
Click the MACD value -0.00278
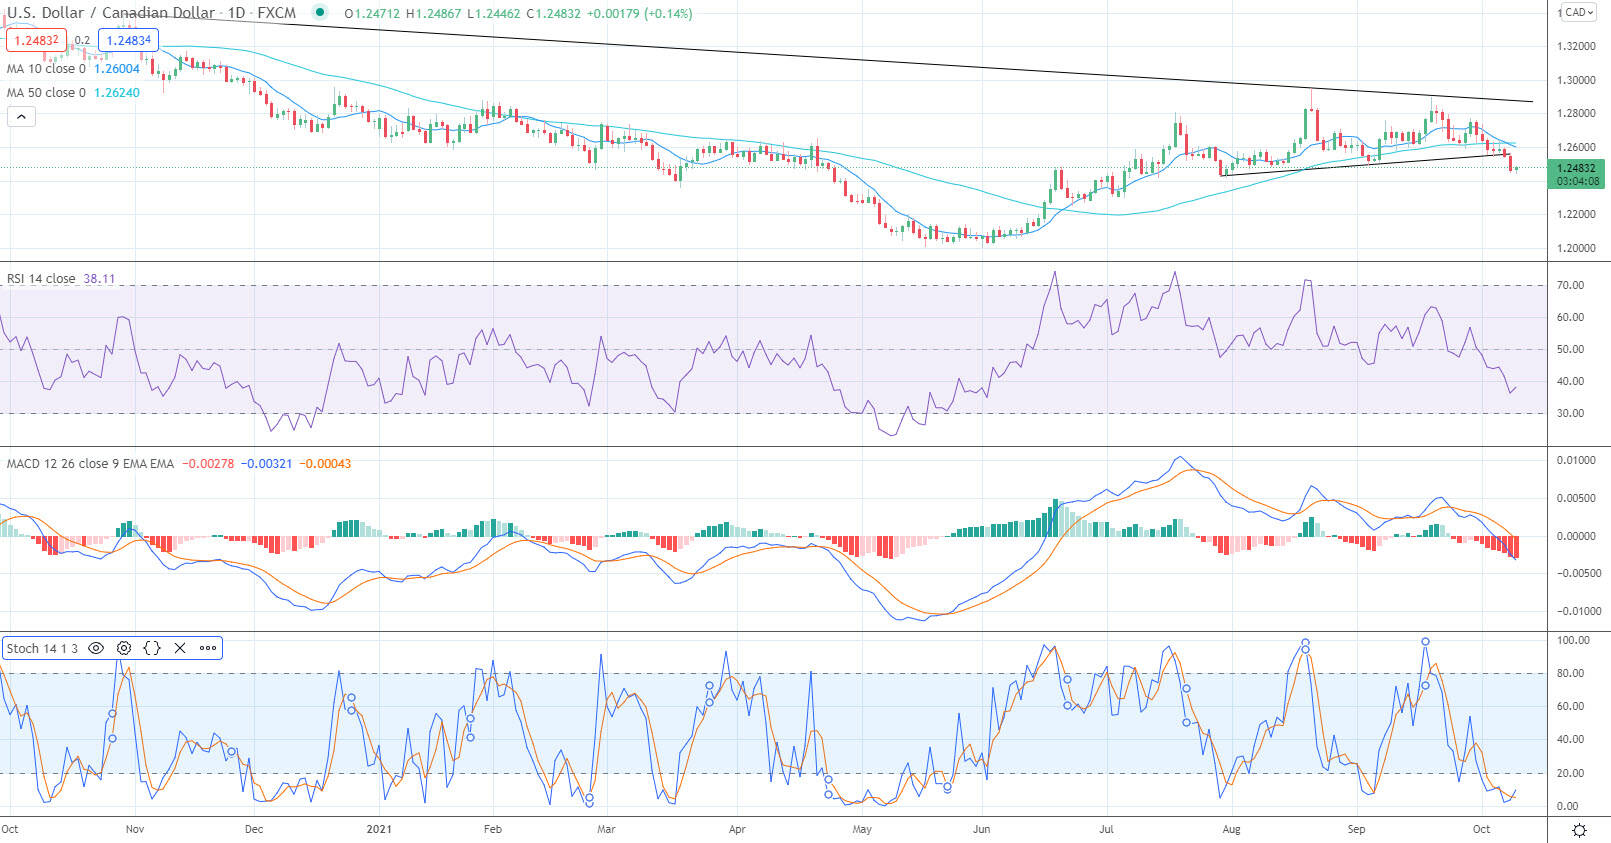click(208, 464)
